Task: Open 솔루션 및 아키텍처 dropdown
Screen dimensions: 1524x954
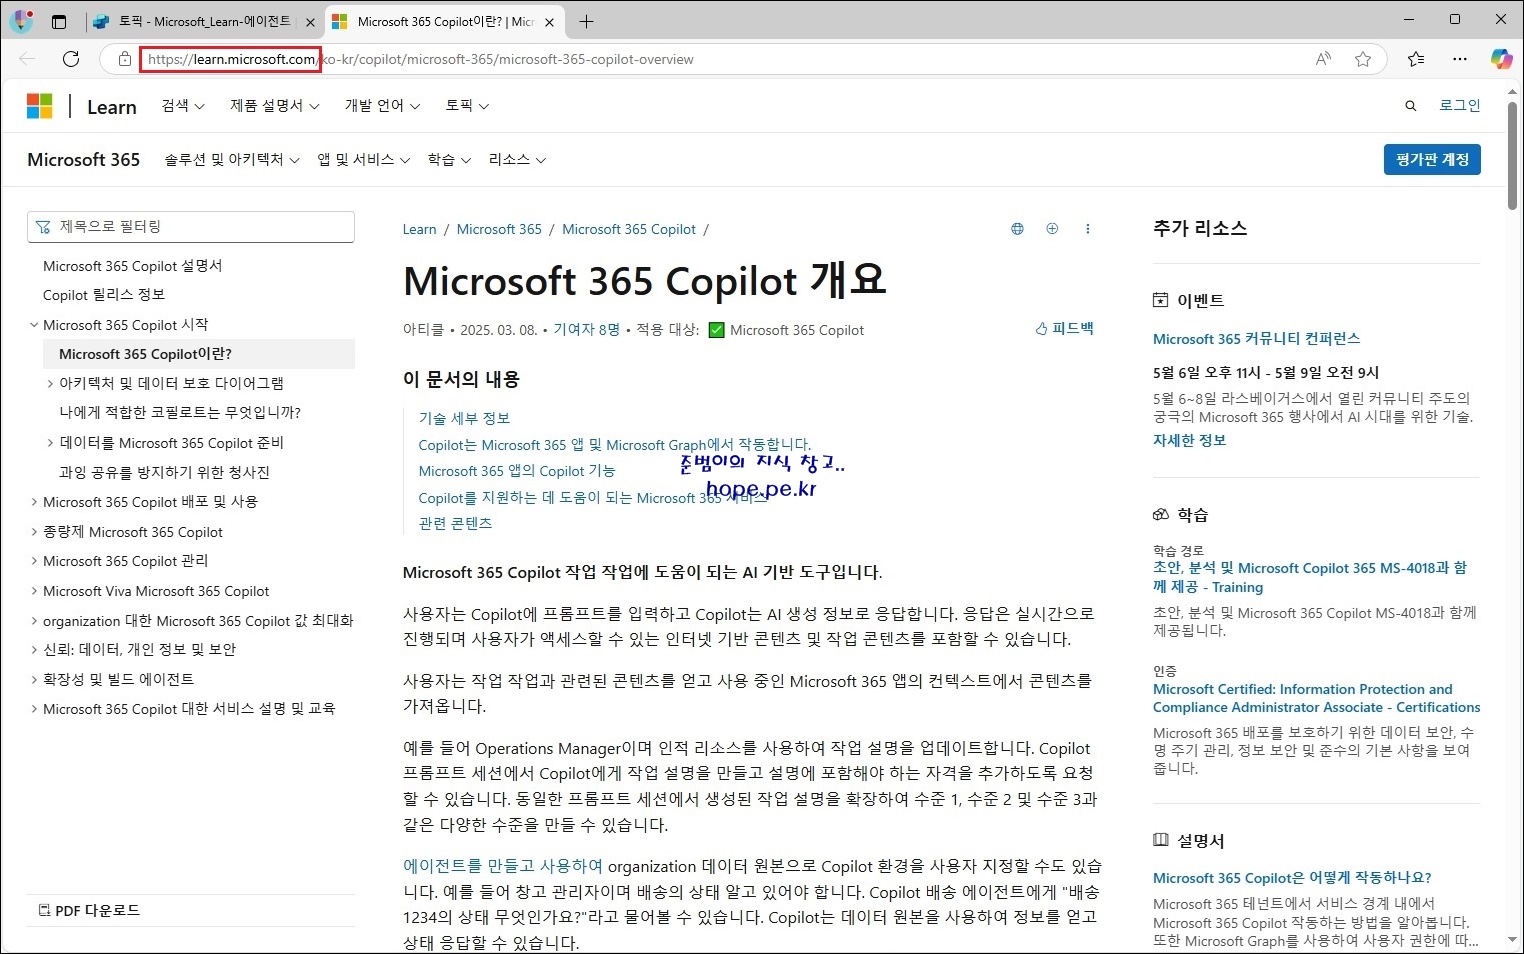Action: [x=232, y=159]
